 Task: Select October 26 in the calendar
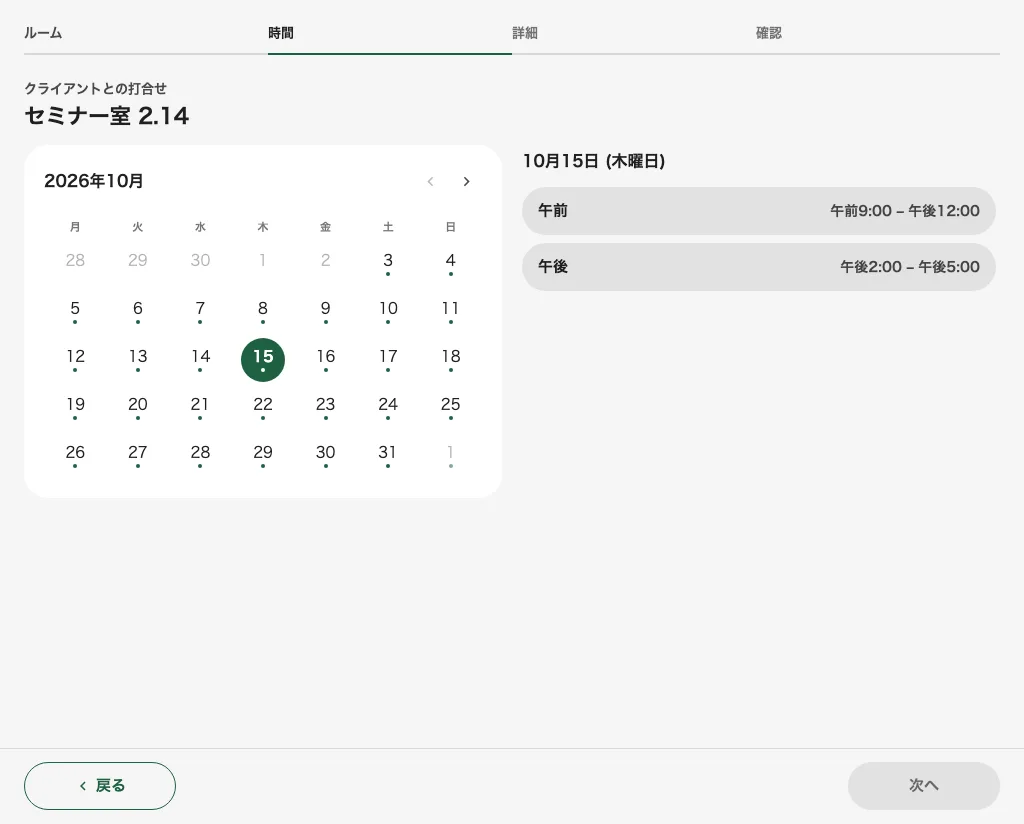tap(75, 456)
